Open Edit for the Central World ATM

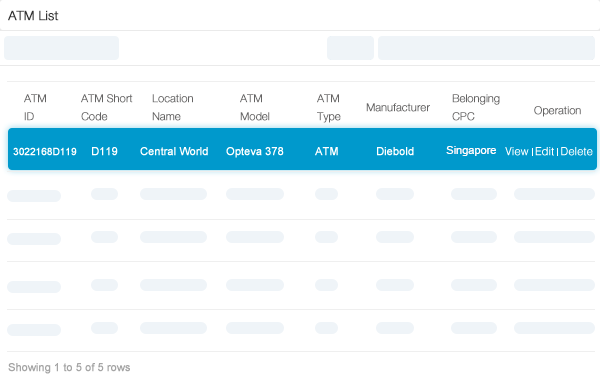point(545,152)
